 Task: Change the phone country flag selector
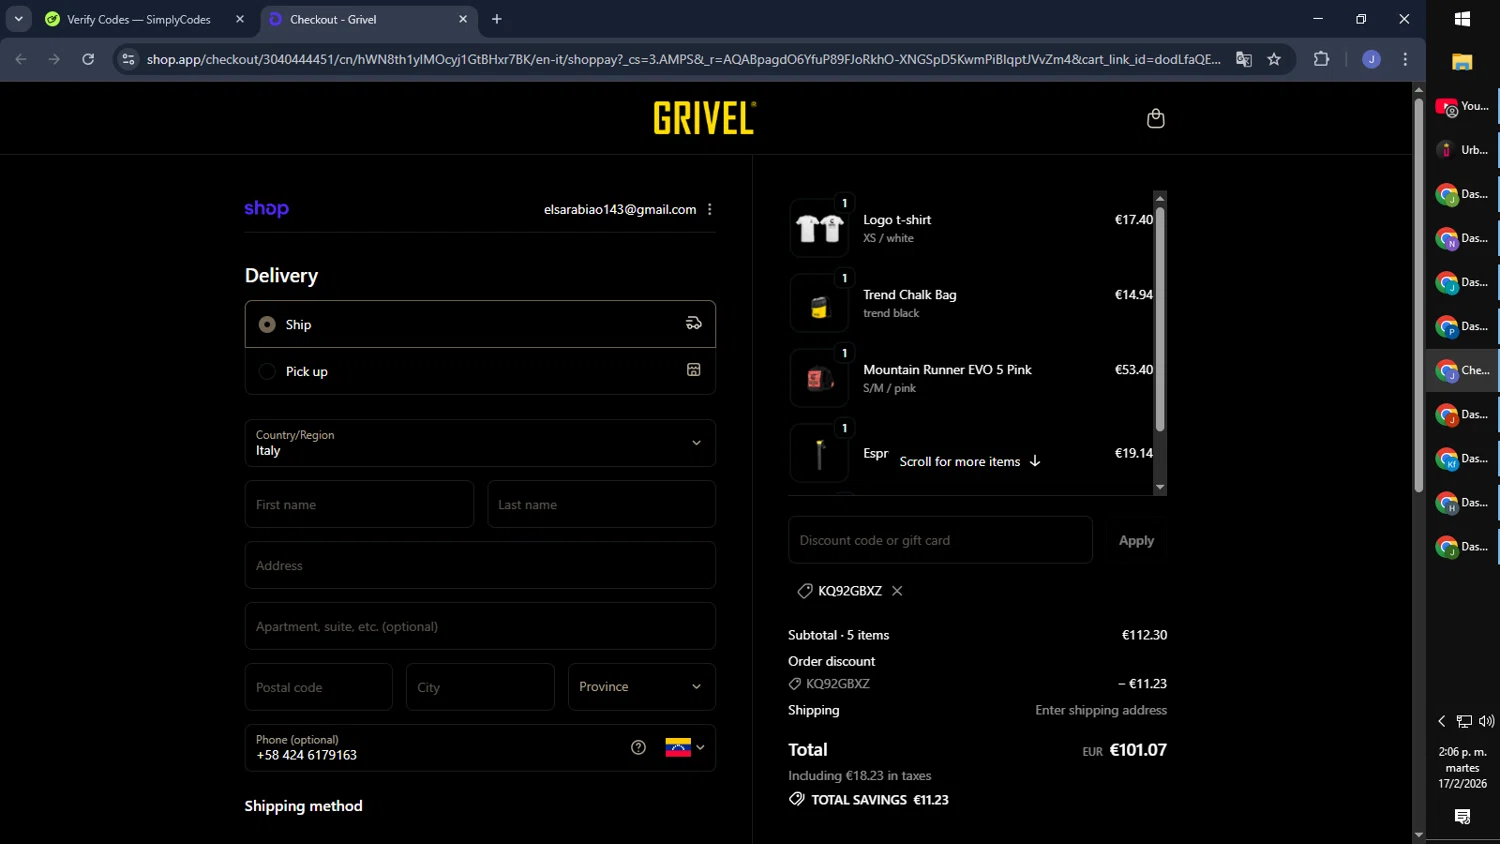(x=685, y=747)
